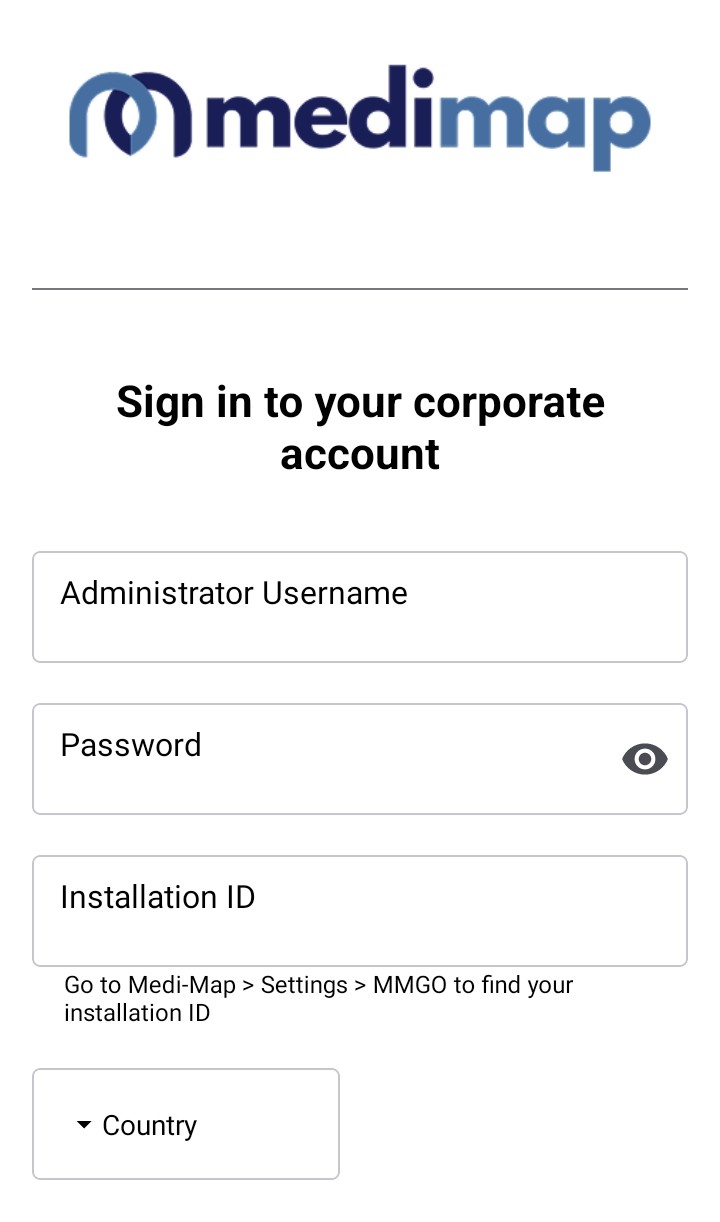Focus the Administrator Username field
The width and height of the screenshot is (720, 1222).
pyautogui.click(x=360, y=607)
